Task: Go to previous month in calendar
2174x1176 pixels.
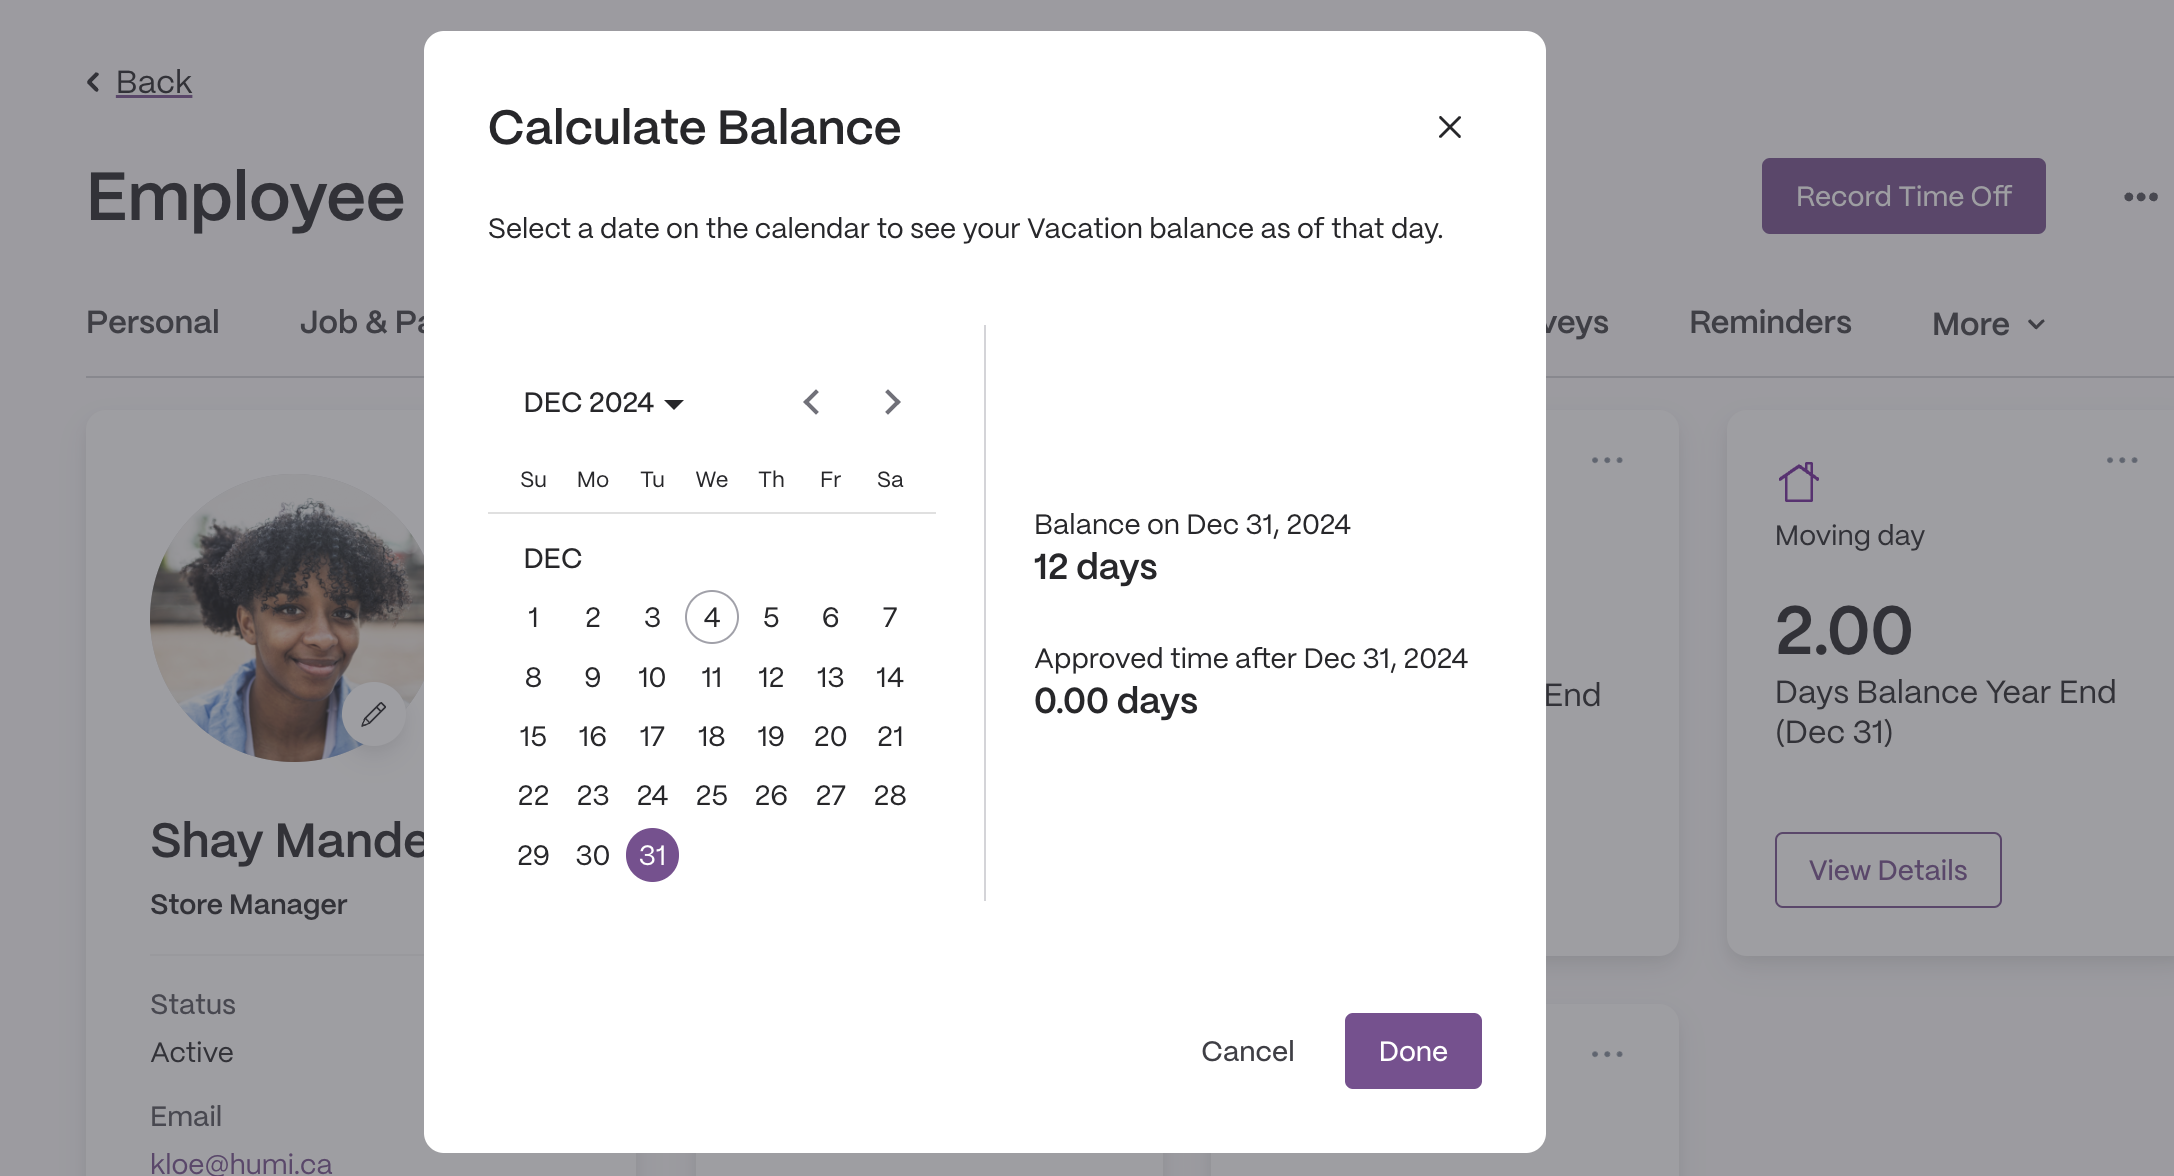Action: (x=811, y=402)
